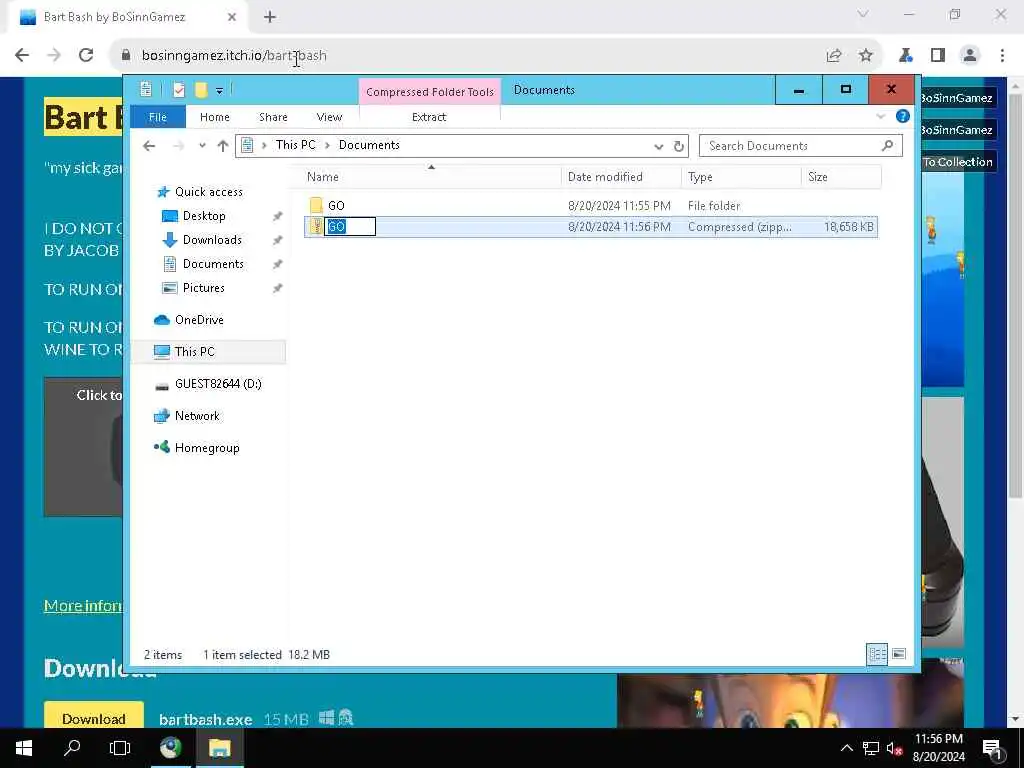Open the address bar history dropdown
The width and height of the screenshot is (1024, 768).
[x=658, y=146]
